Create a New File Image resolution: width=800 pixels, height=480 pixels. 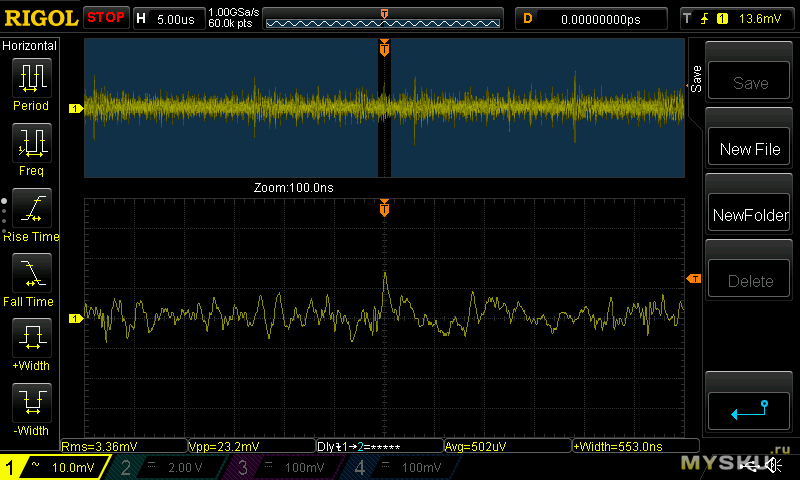click(x=749, y=147)
